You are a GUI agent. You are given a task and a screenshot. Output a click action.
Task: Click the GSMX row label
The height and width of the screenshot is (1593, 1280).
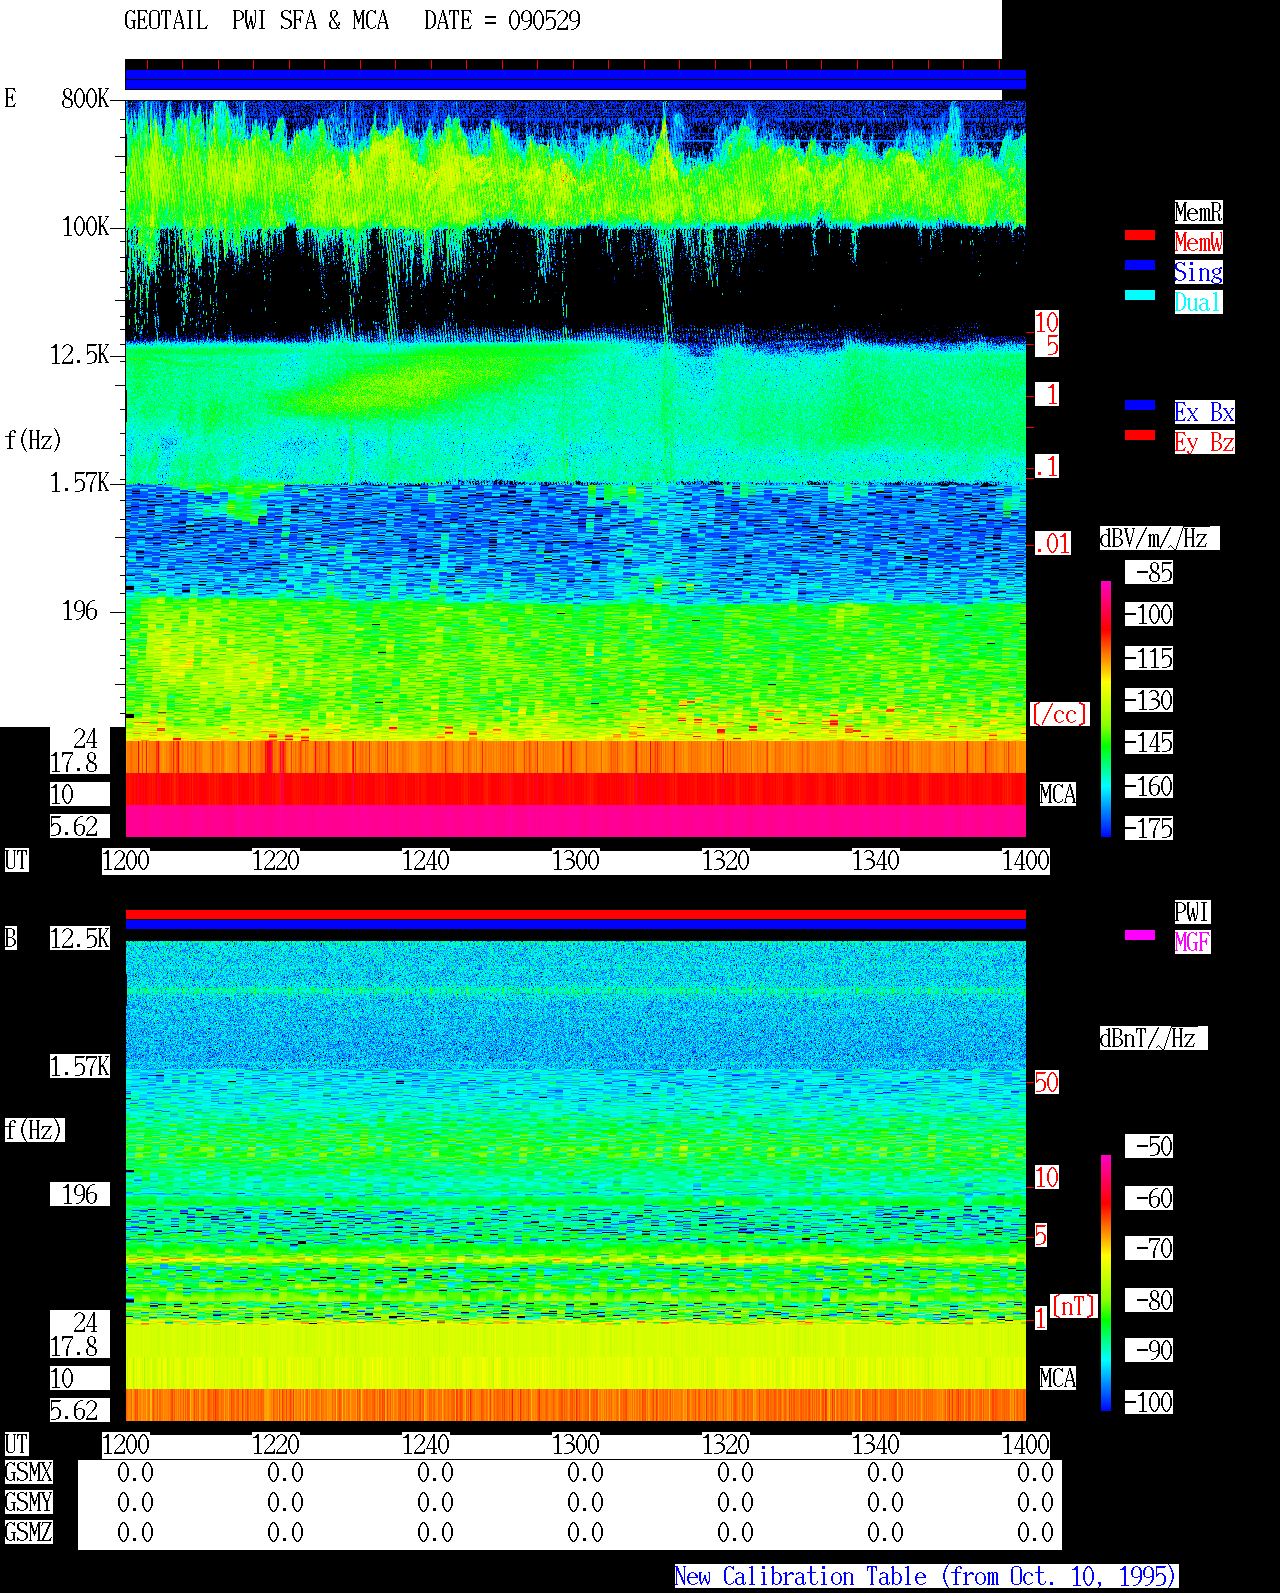point(28,1472)
